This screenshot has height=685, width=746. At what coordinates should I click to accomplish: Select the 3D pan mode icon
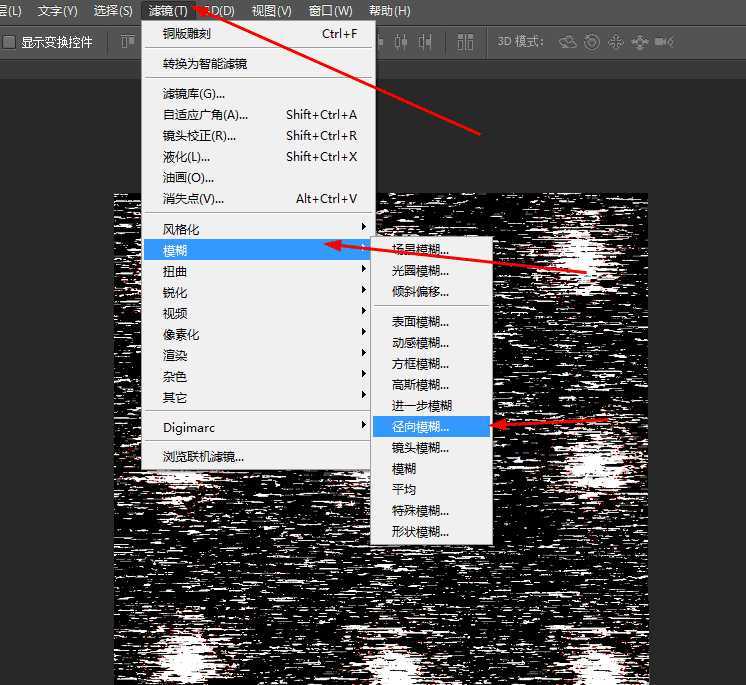click(616, 42)
